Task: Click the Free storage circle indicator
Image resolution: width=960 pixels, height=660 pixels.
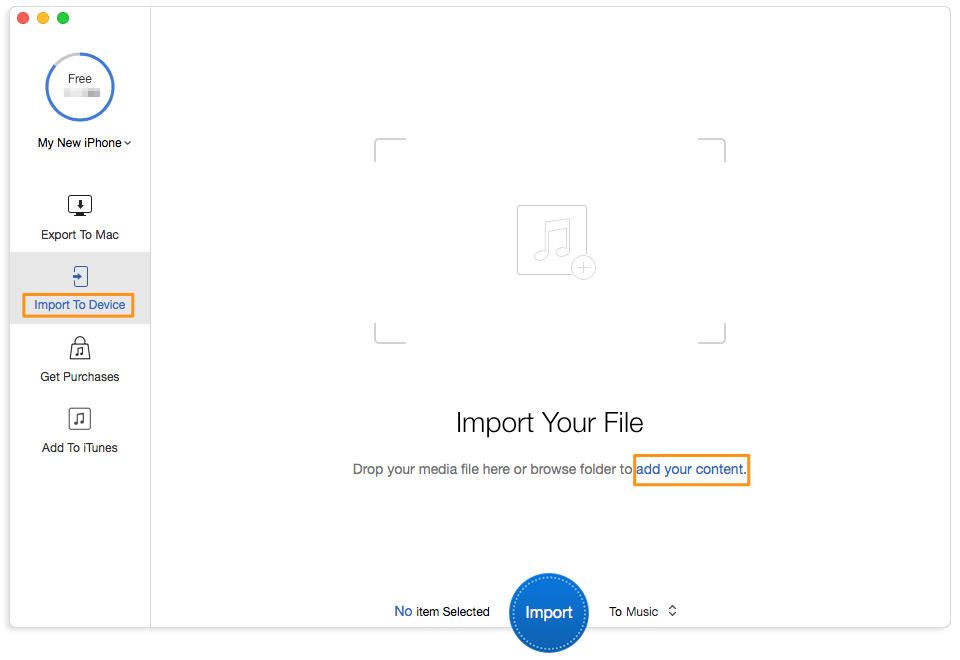Action: click(x=80, y=87)
